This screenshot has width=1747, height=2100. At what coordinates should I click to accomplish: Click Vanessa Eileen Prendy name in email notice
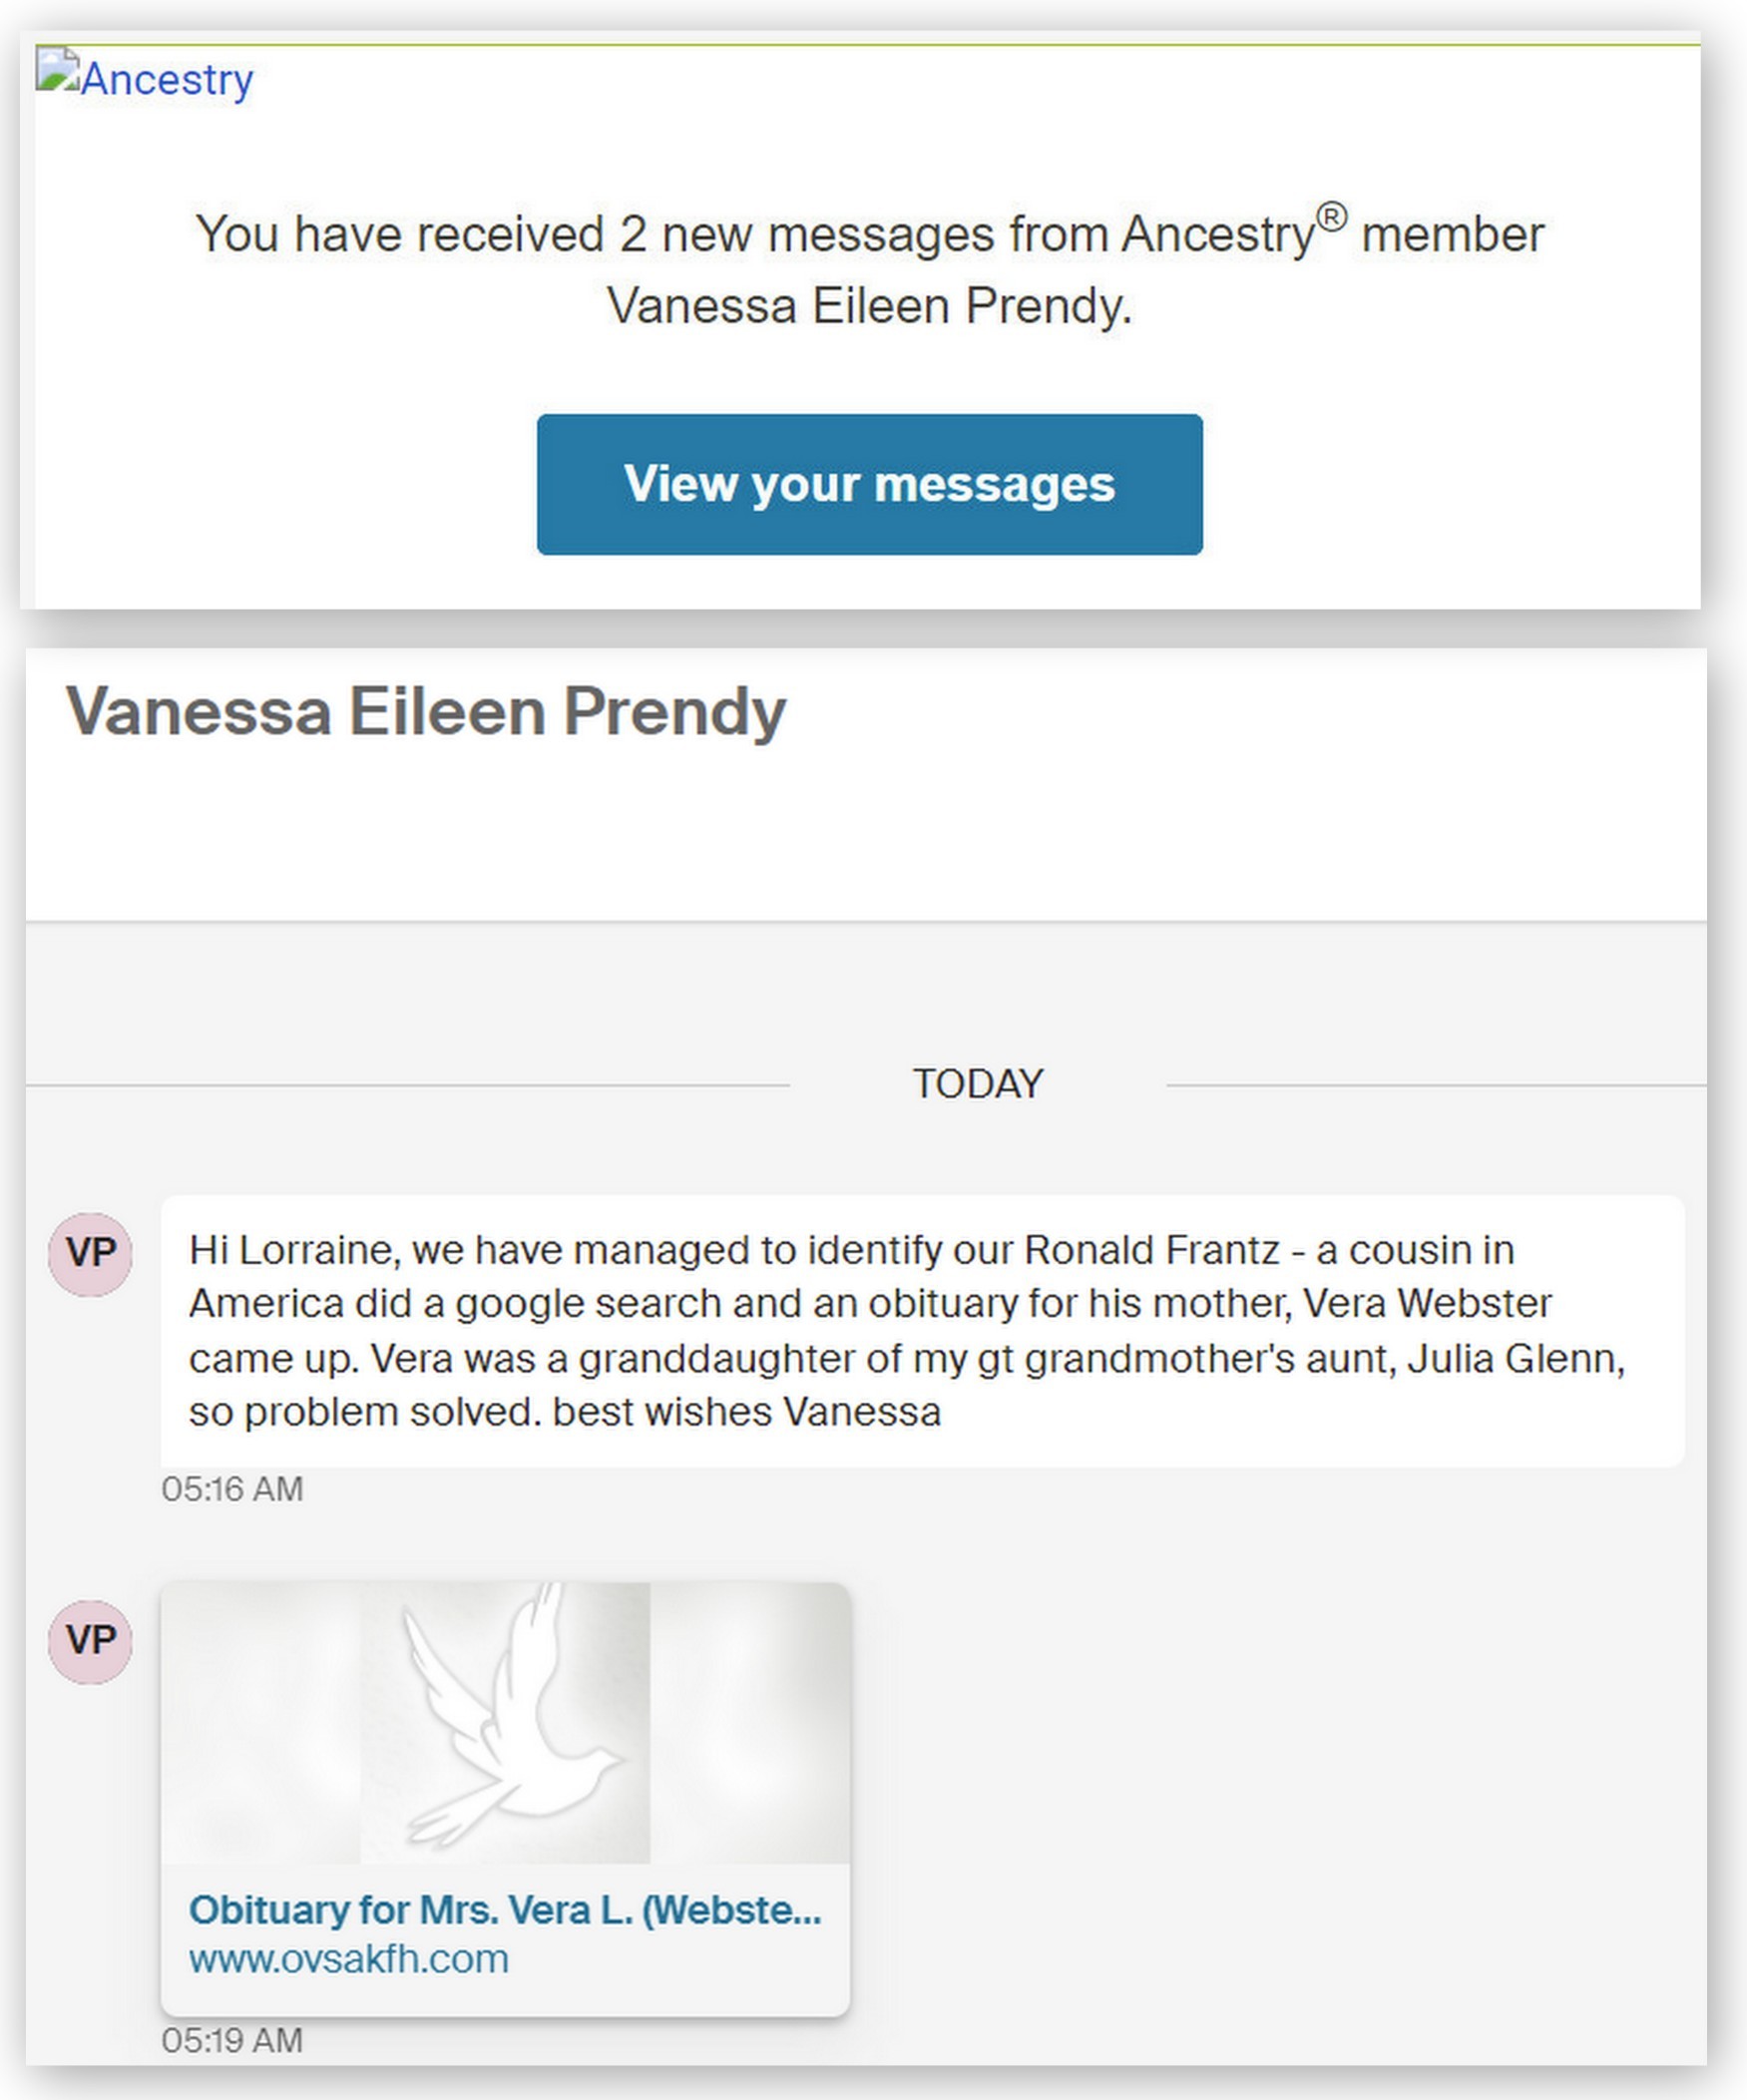tap(869, 306)
